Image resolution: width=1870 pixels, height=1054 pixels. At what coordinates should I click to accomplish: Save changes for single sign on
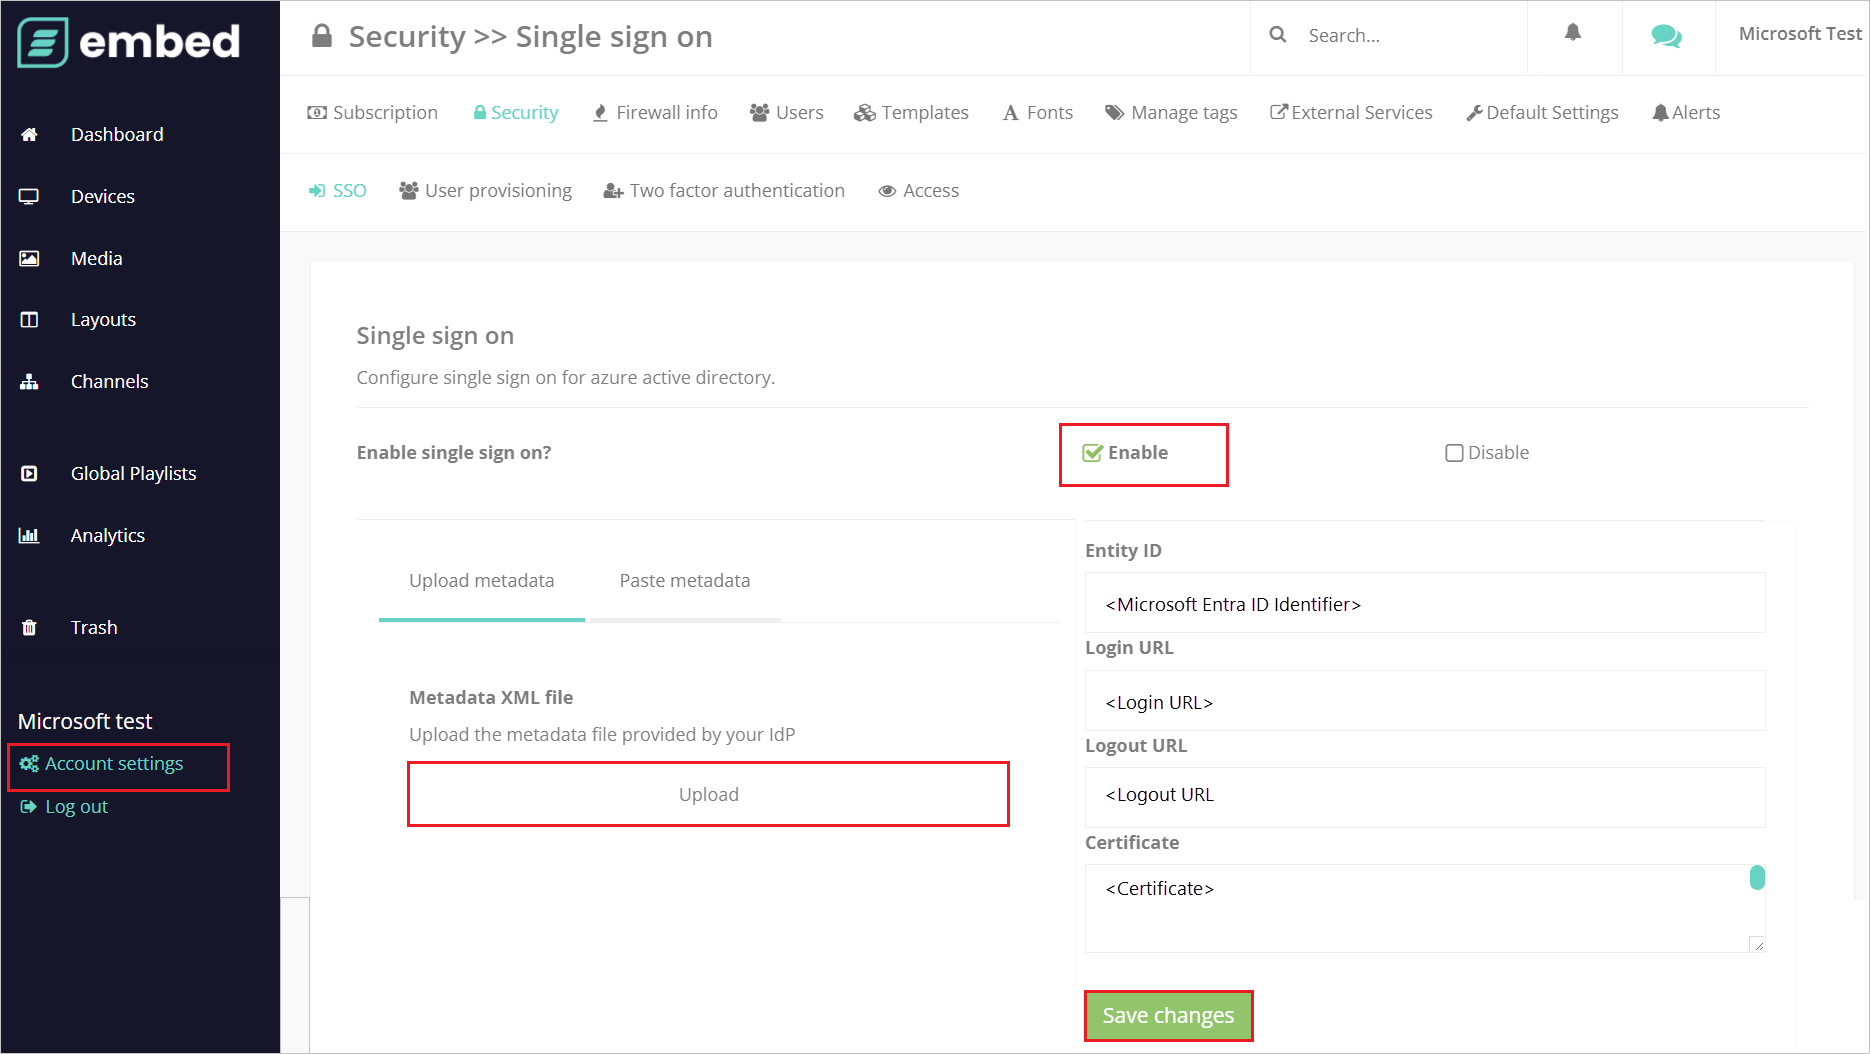point(1168,1015)
